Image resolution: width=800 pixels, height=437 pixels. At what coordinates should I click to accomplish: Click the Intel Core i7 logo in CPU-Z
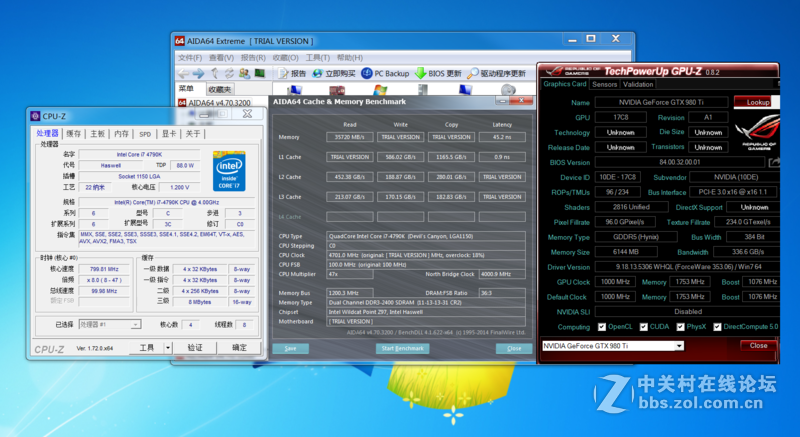click(229, 171)
